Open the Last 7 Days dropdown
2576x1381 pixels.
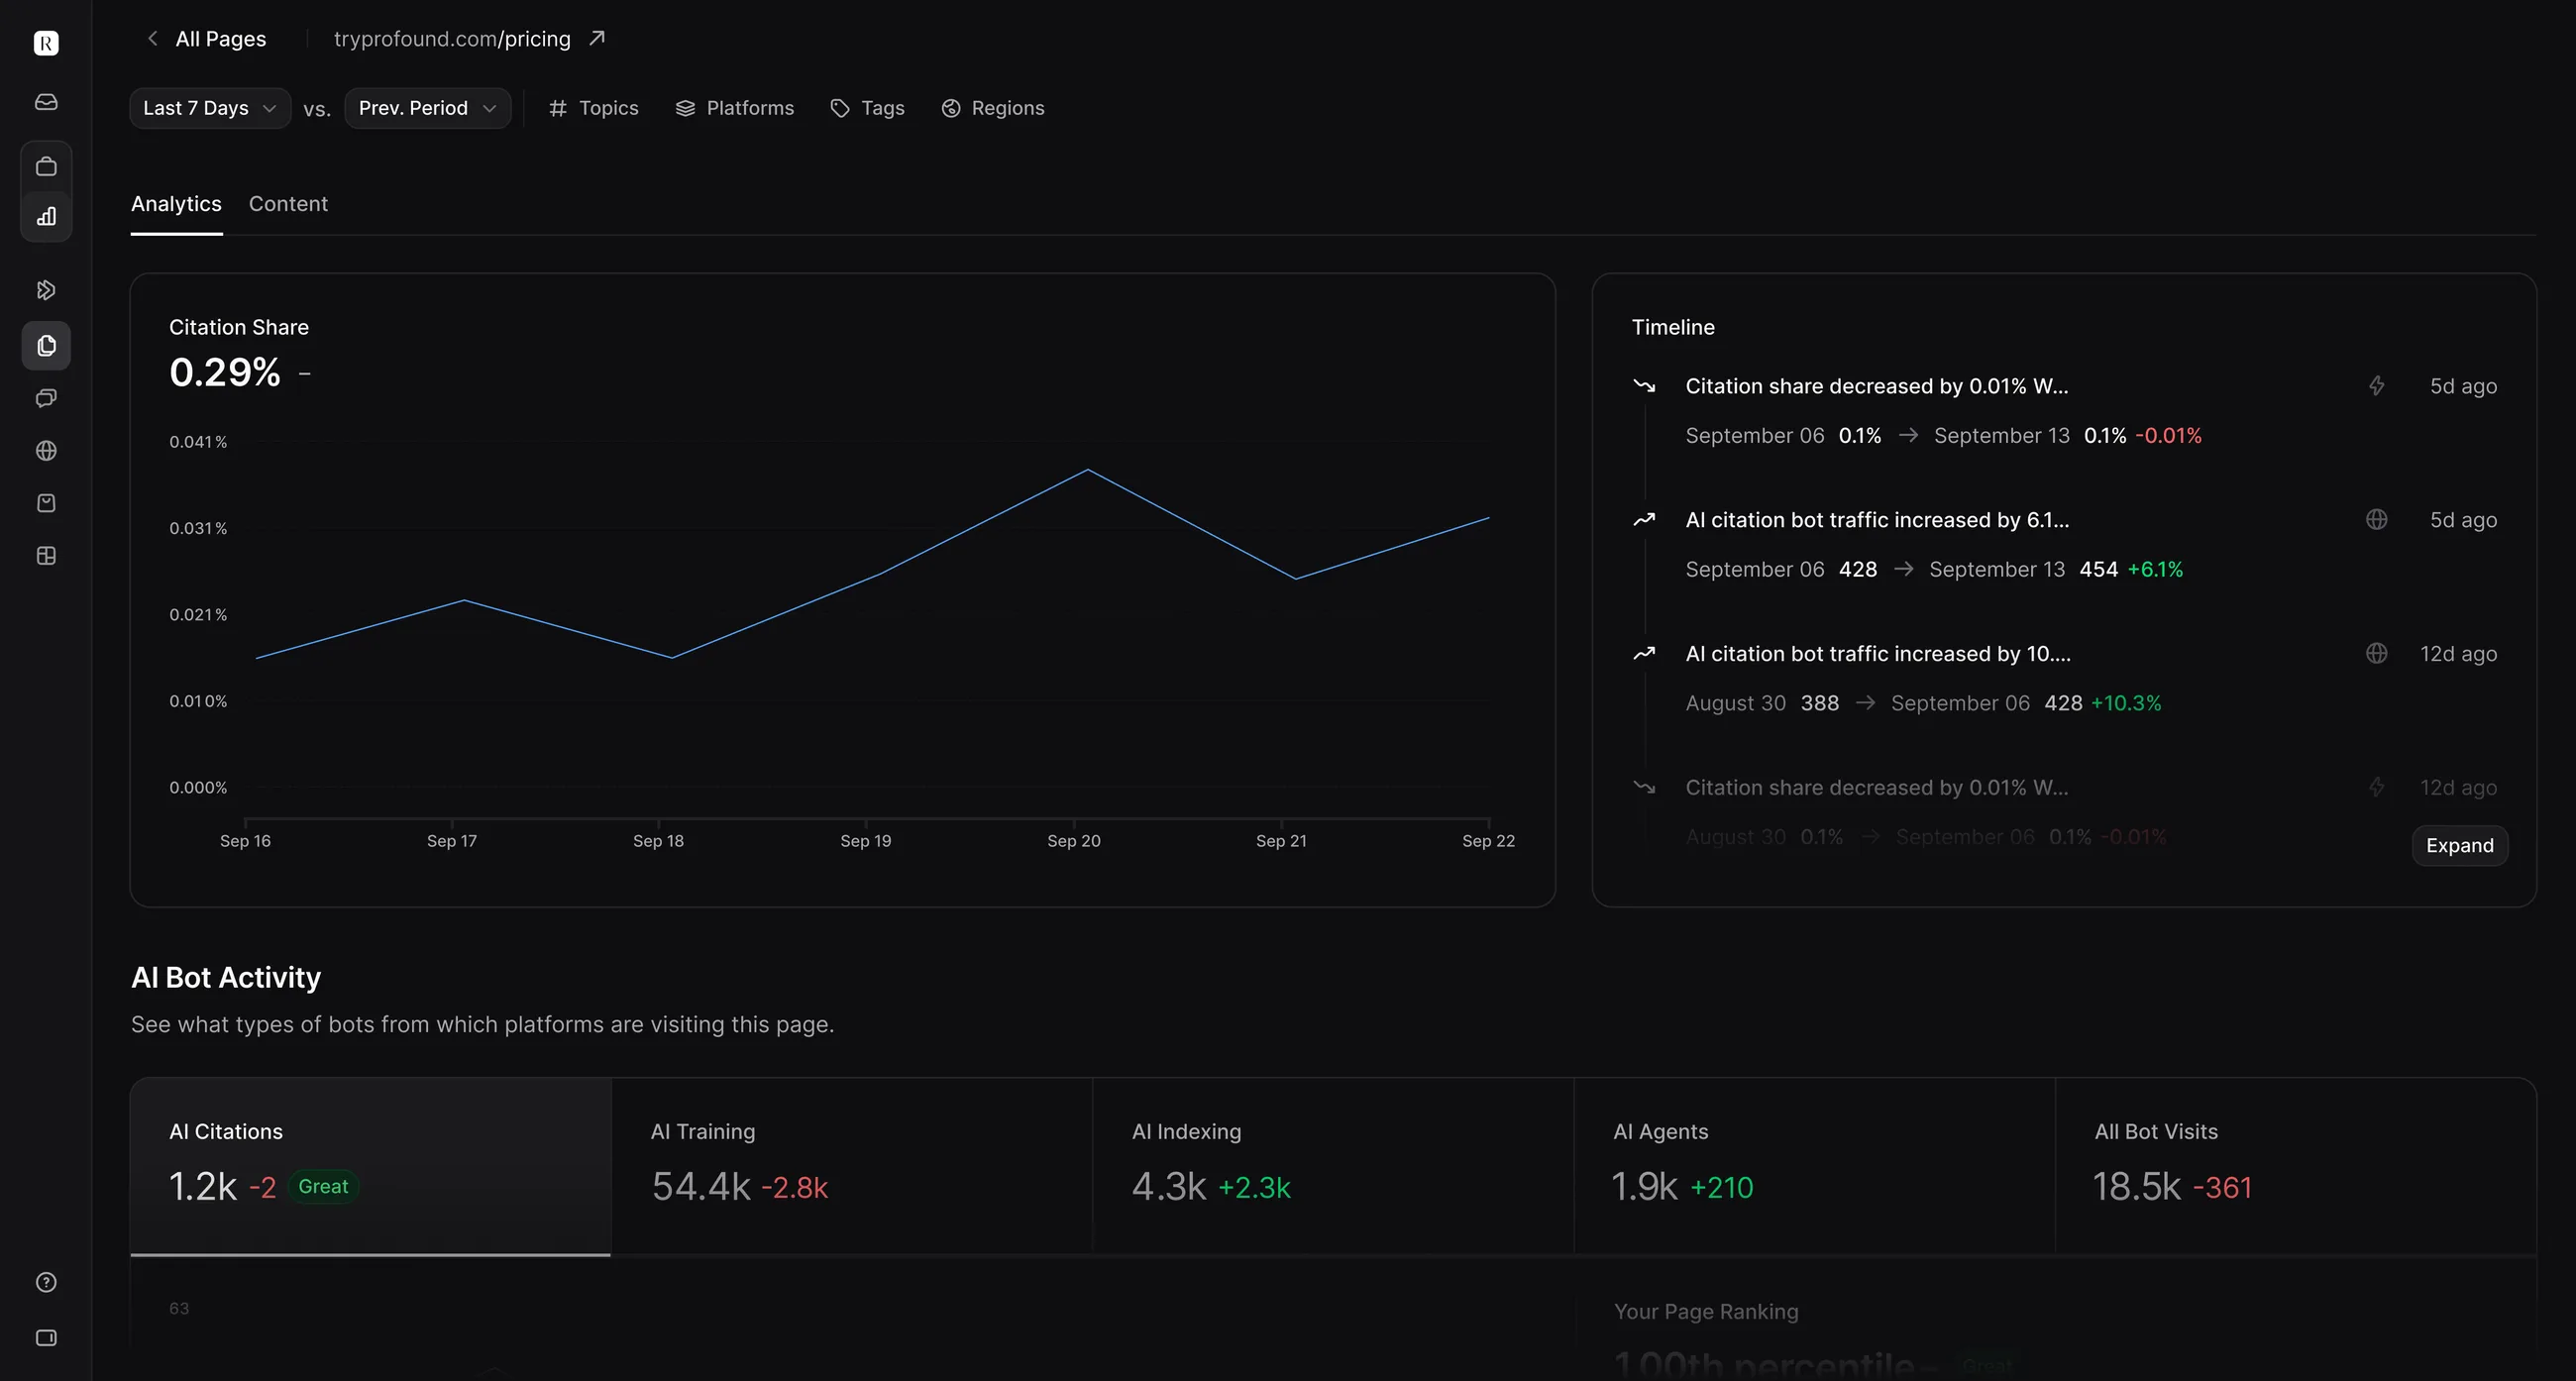point(210,108)
